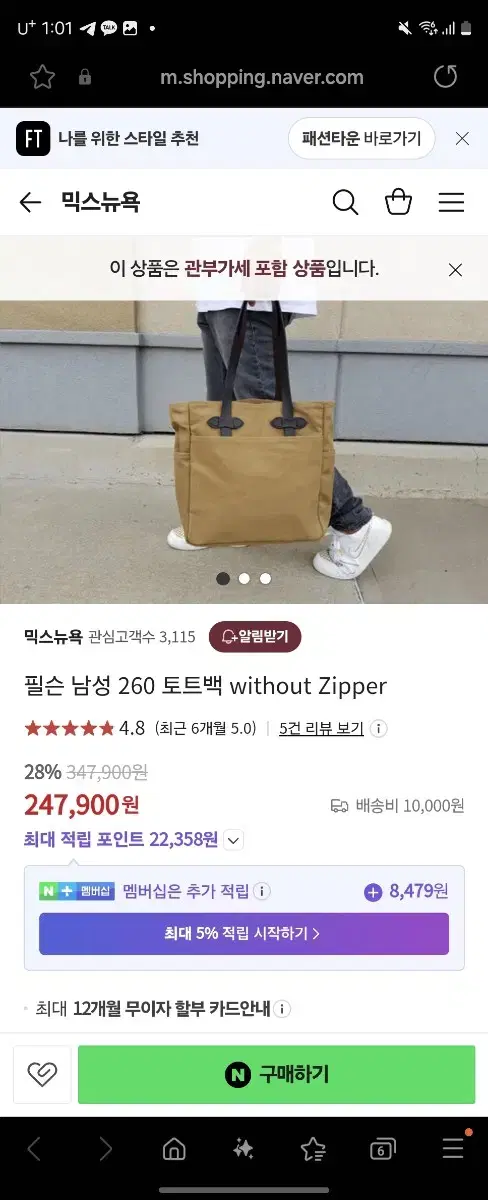Add product to wishlist heart button
Viewport: 488px width, 1200px height.
(x=42, y=1075)
